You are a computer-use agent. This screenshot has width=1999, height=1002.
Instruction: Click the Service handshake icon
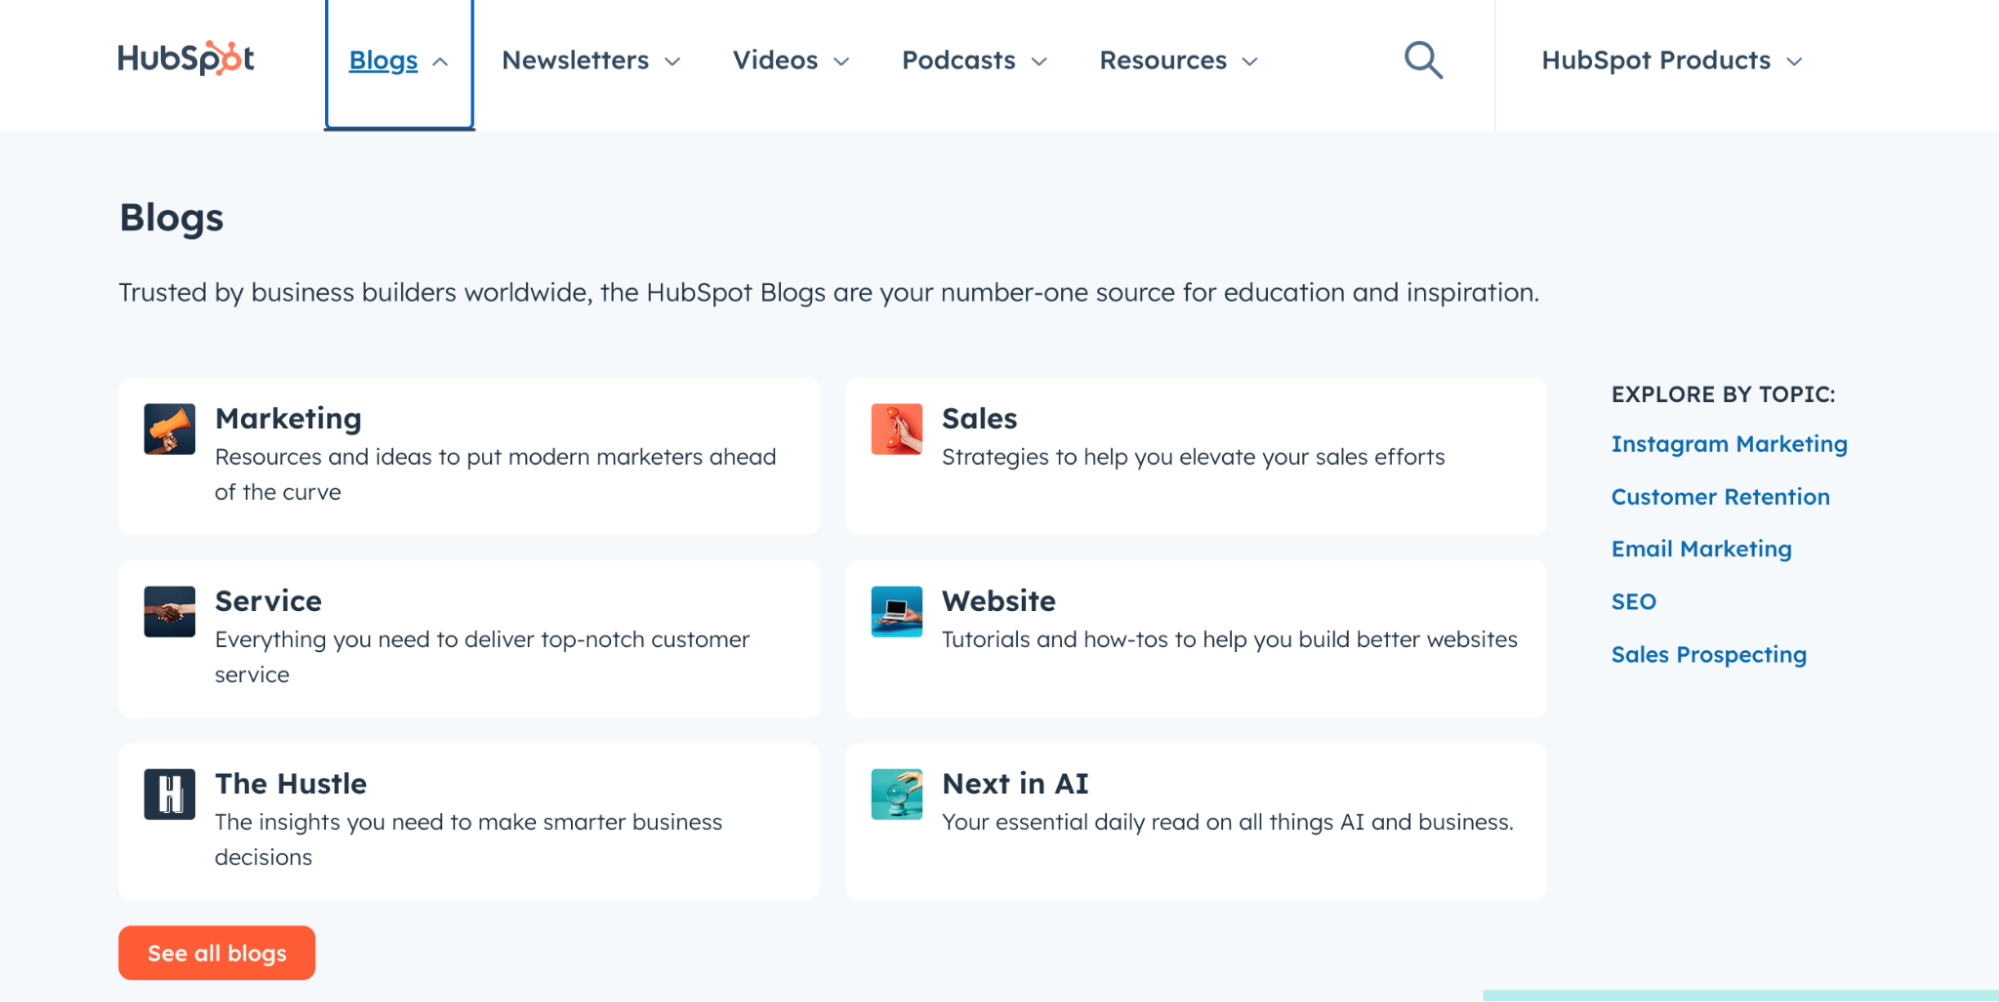click(x=169, y=612)
